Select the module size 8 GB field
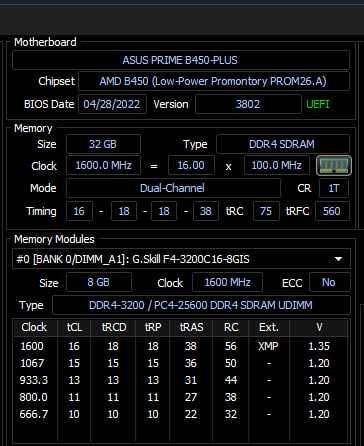Screen dimensions: 364x446 coord(99,282)
